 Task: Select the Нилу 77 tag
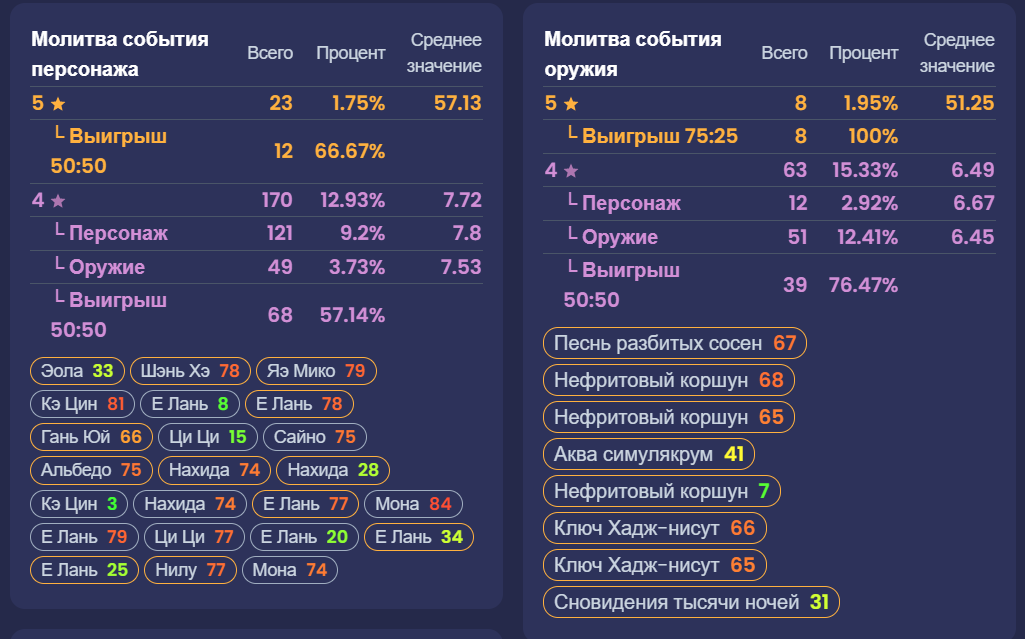191,570
